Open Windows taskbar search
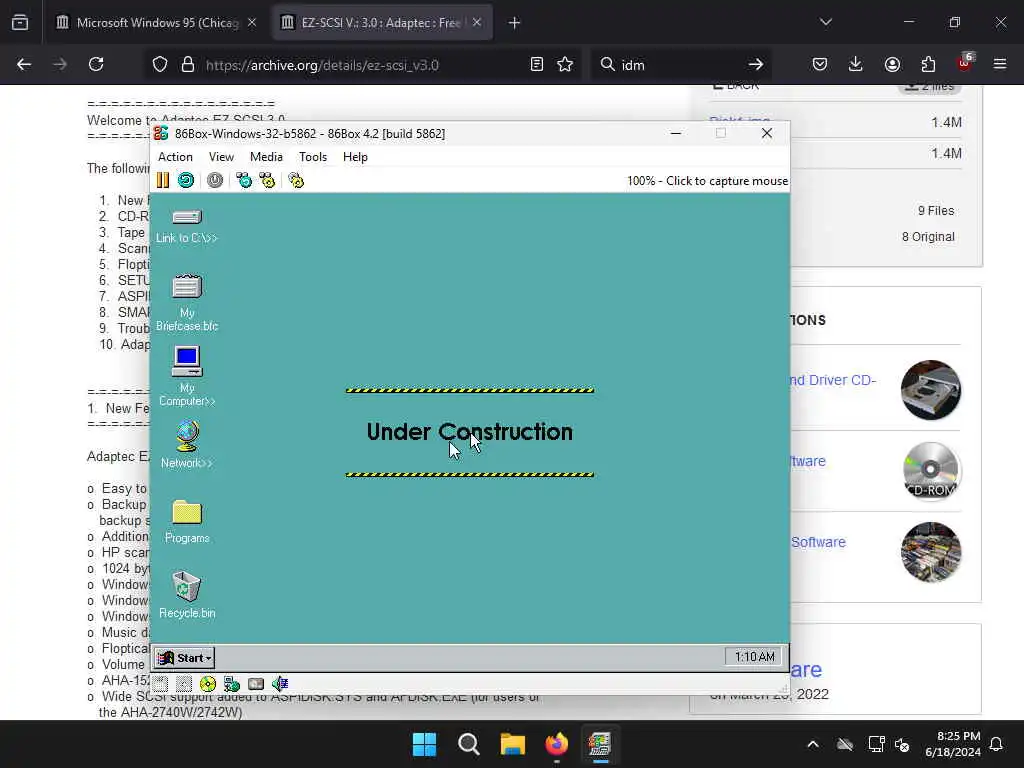This screenshot has height=768, width=1024. tap(468, 744)
